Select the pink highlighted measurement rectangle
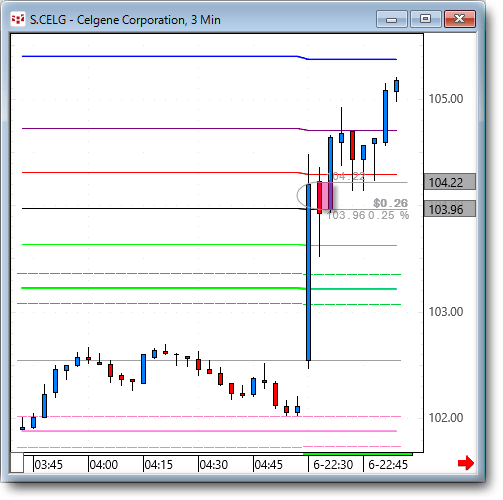 (325, 196)
